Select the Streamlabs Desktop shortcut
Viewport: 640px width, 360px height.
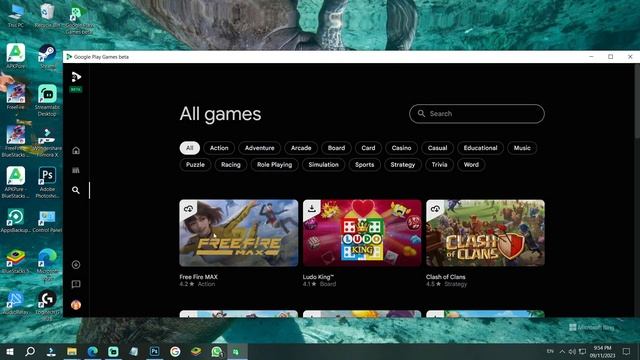click(x=47, y=100)
